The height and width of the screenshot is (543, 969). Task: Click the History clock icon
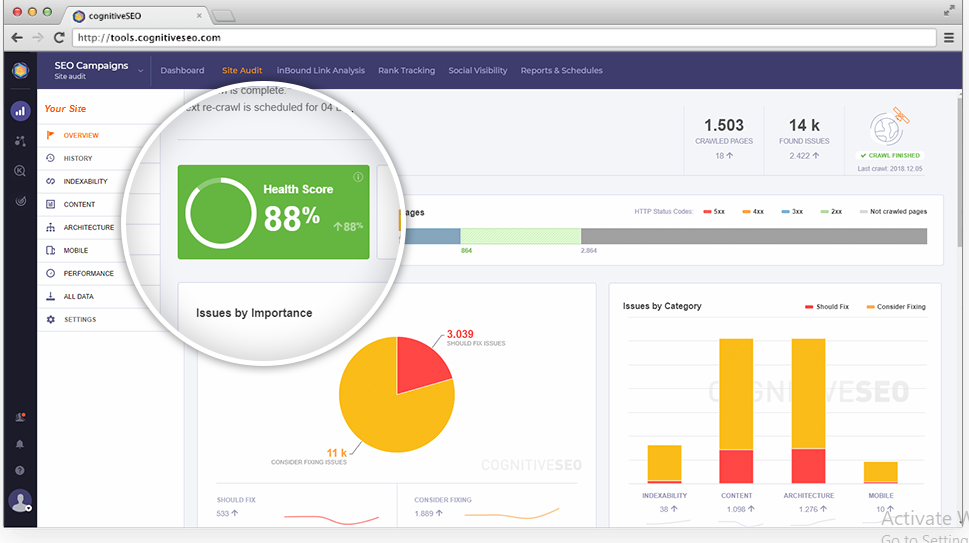[51, 158]
